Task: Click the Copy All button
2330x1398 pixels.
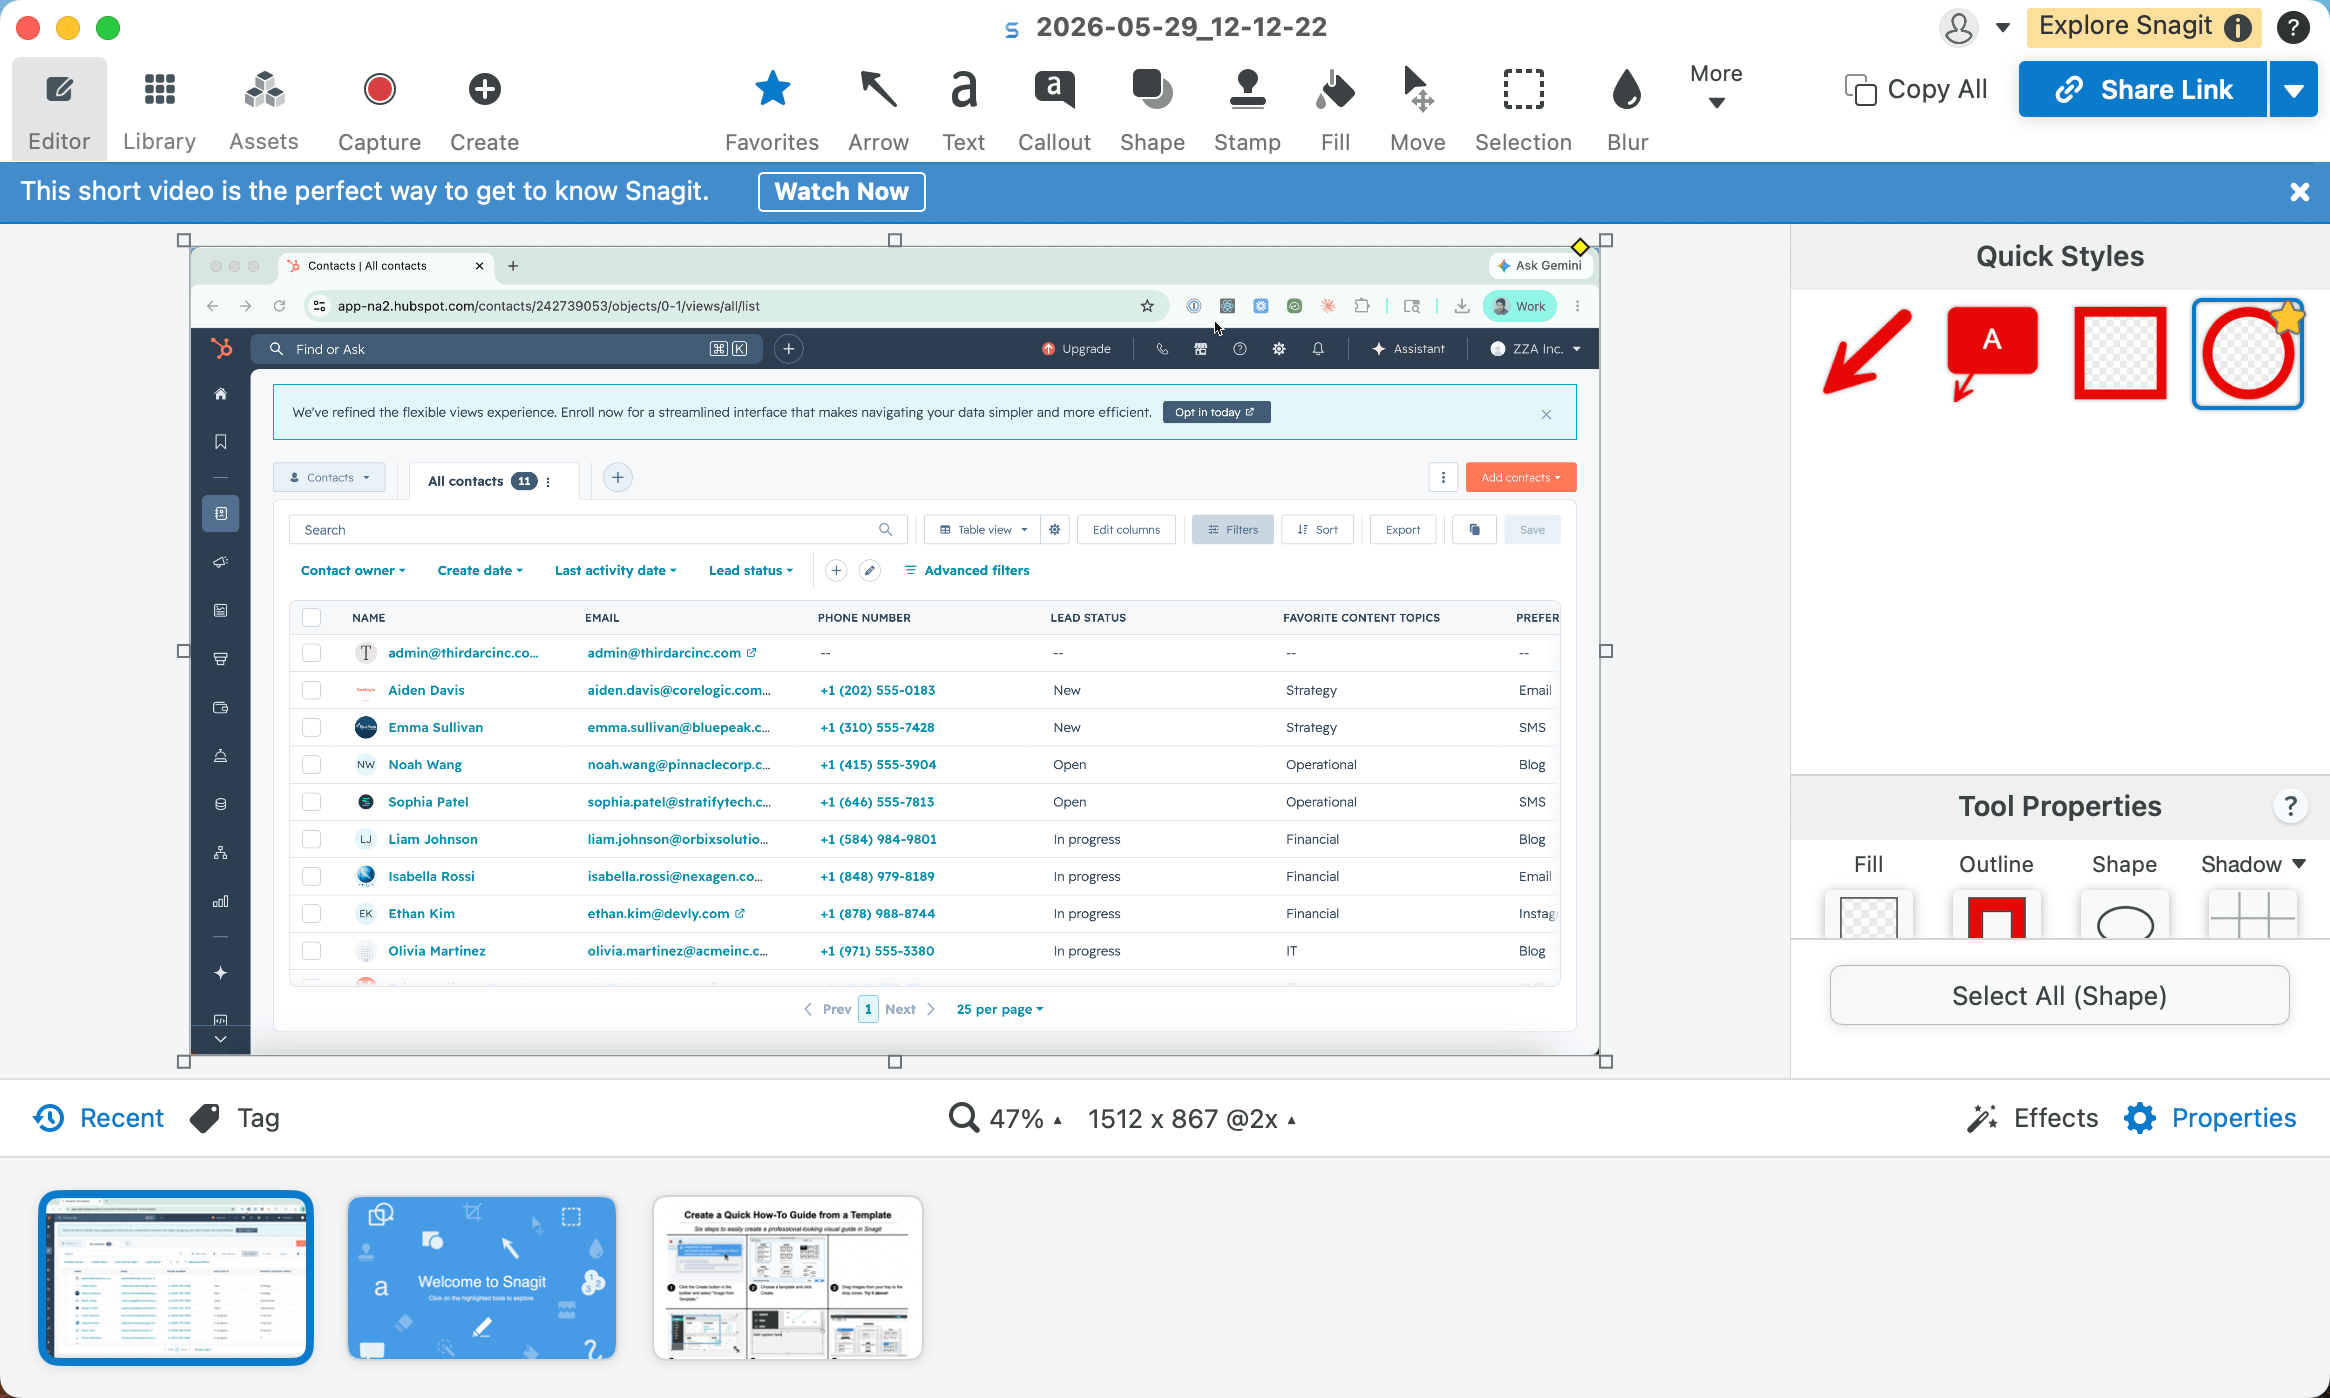Action: pyautogui.click(x=1916, y=89)
